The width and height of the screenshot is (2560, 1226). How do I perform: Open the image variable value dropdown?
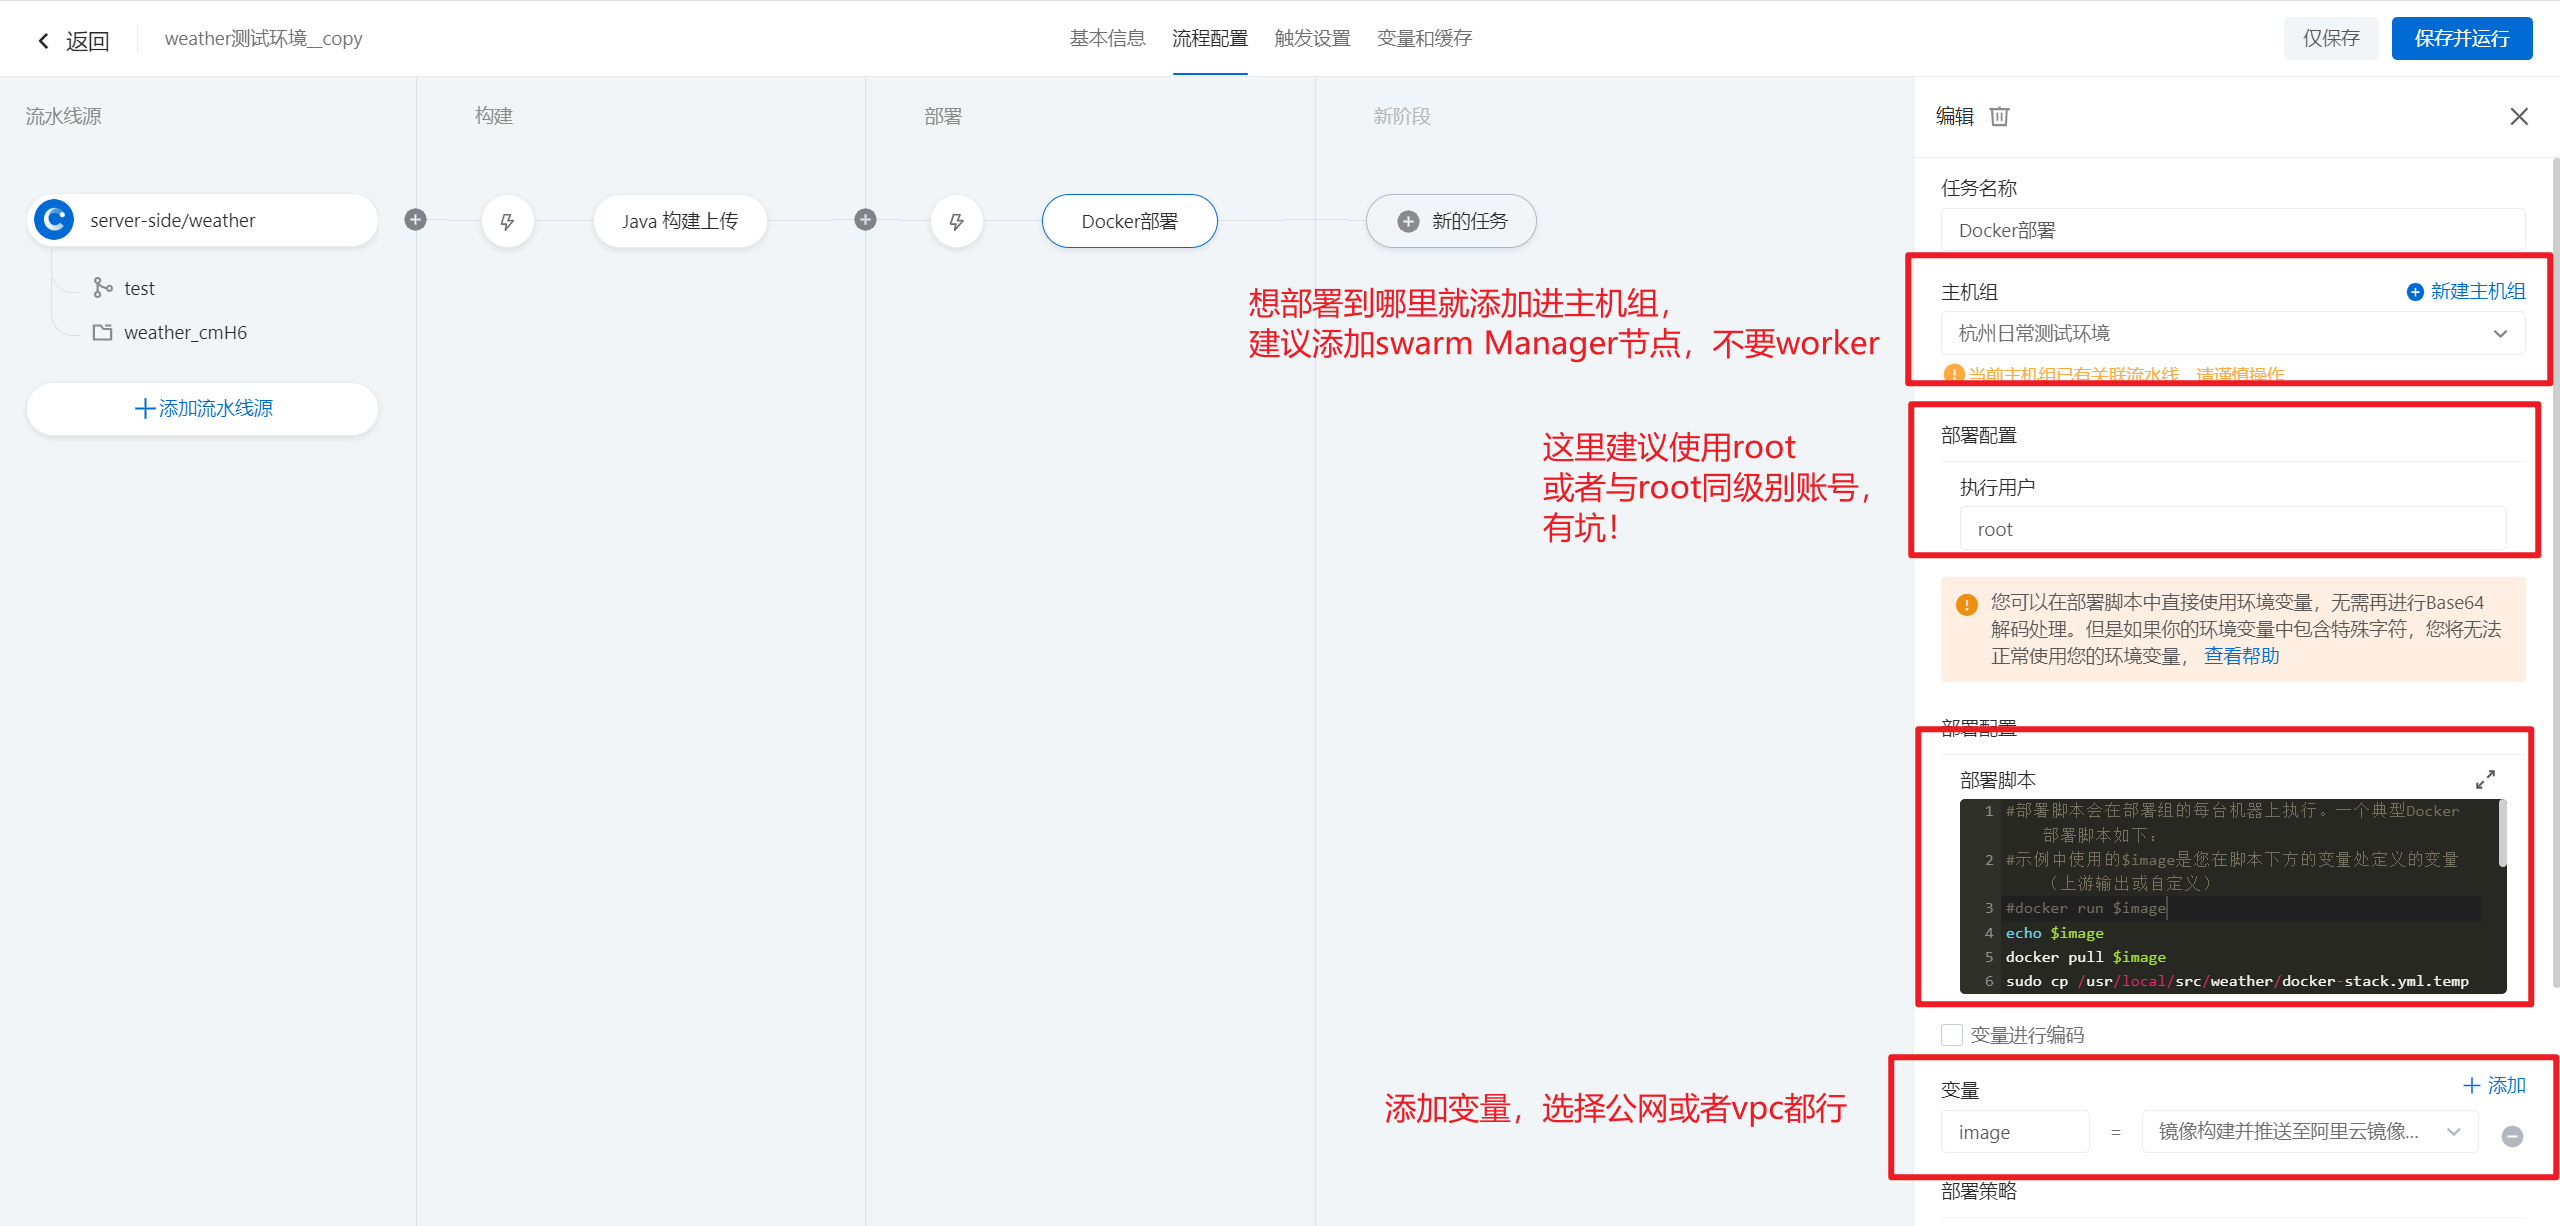2309,1132
